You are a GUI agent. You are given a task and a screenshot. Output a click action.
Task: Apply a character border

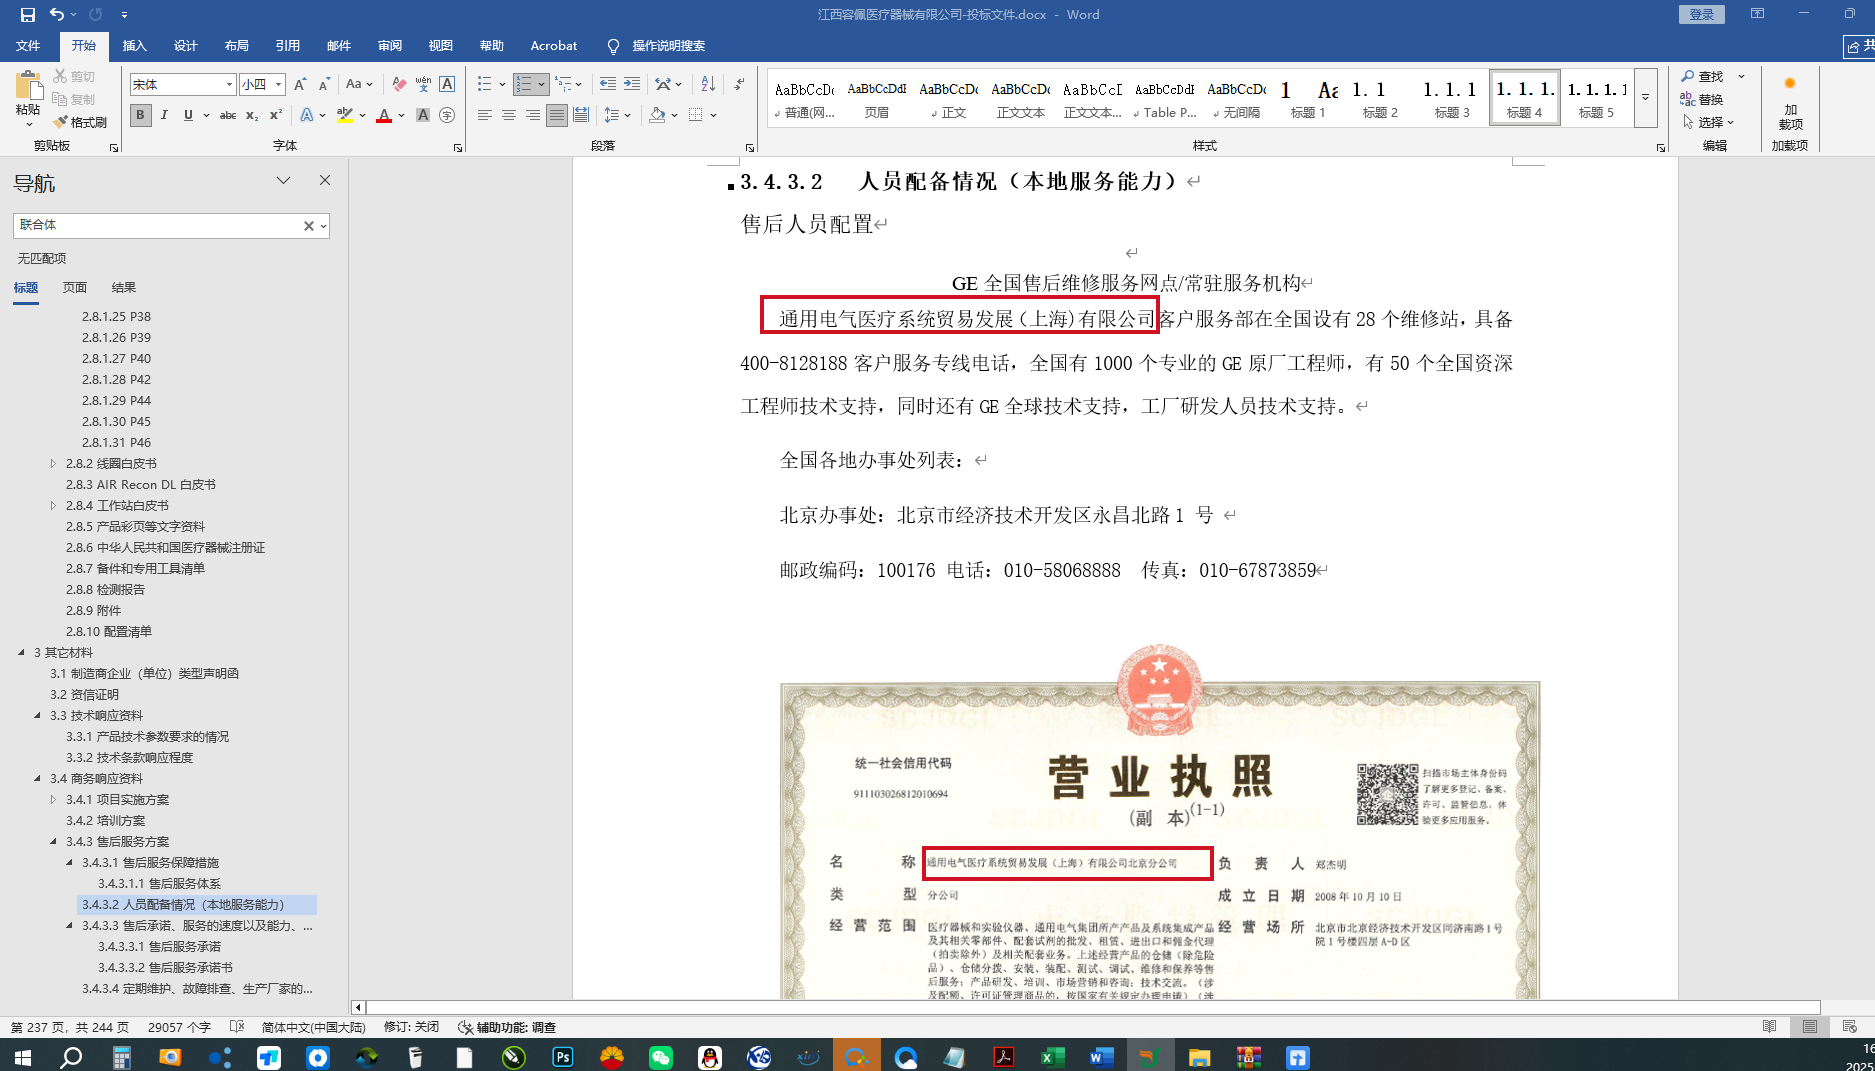(447, 85)
